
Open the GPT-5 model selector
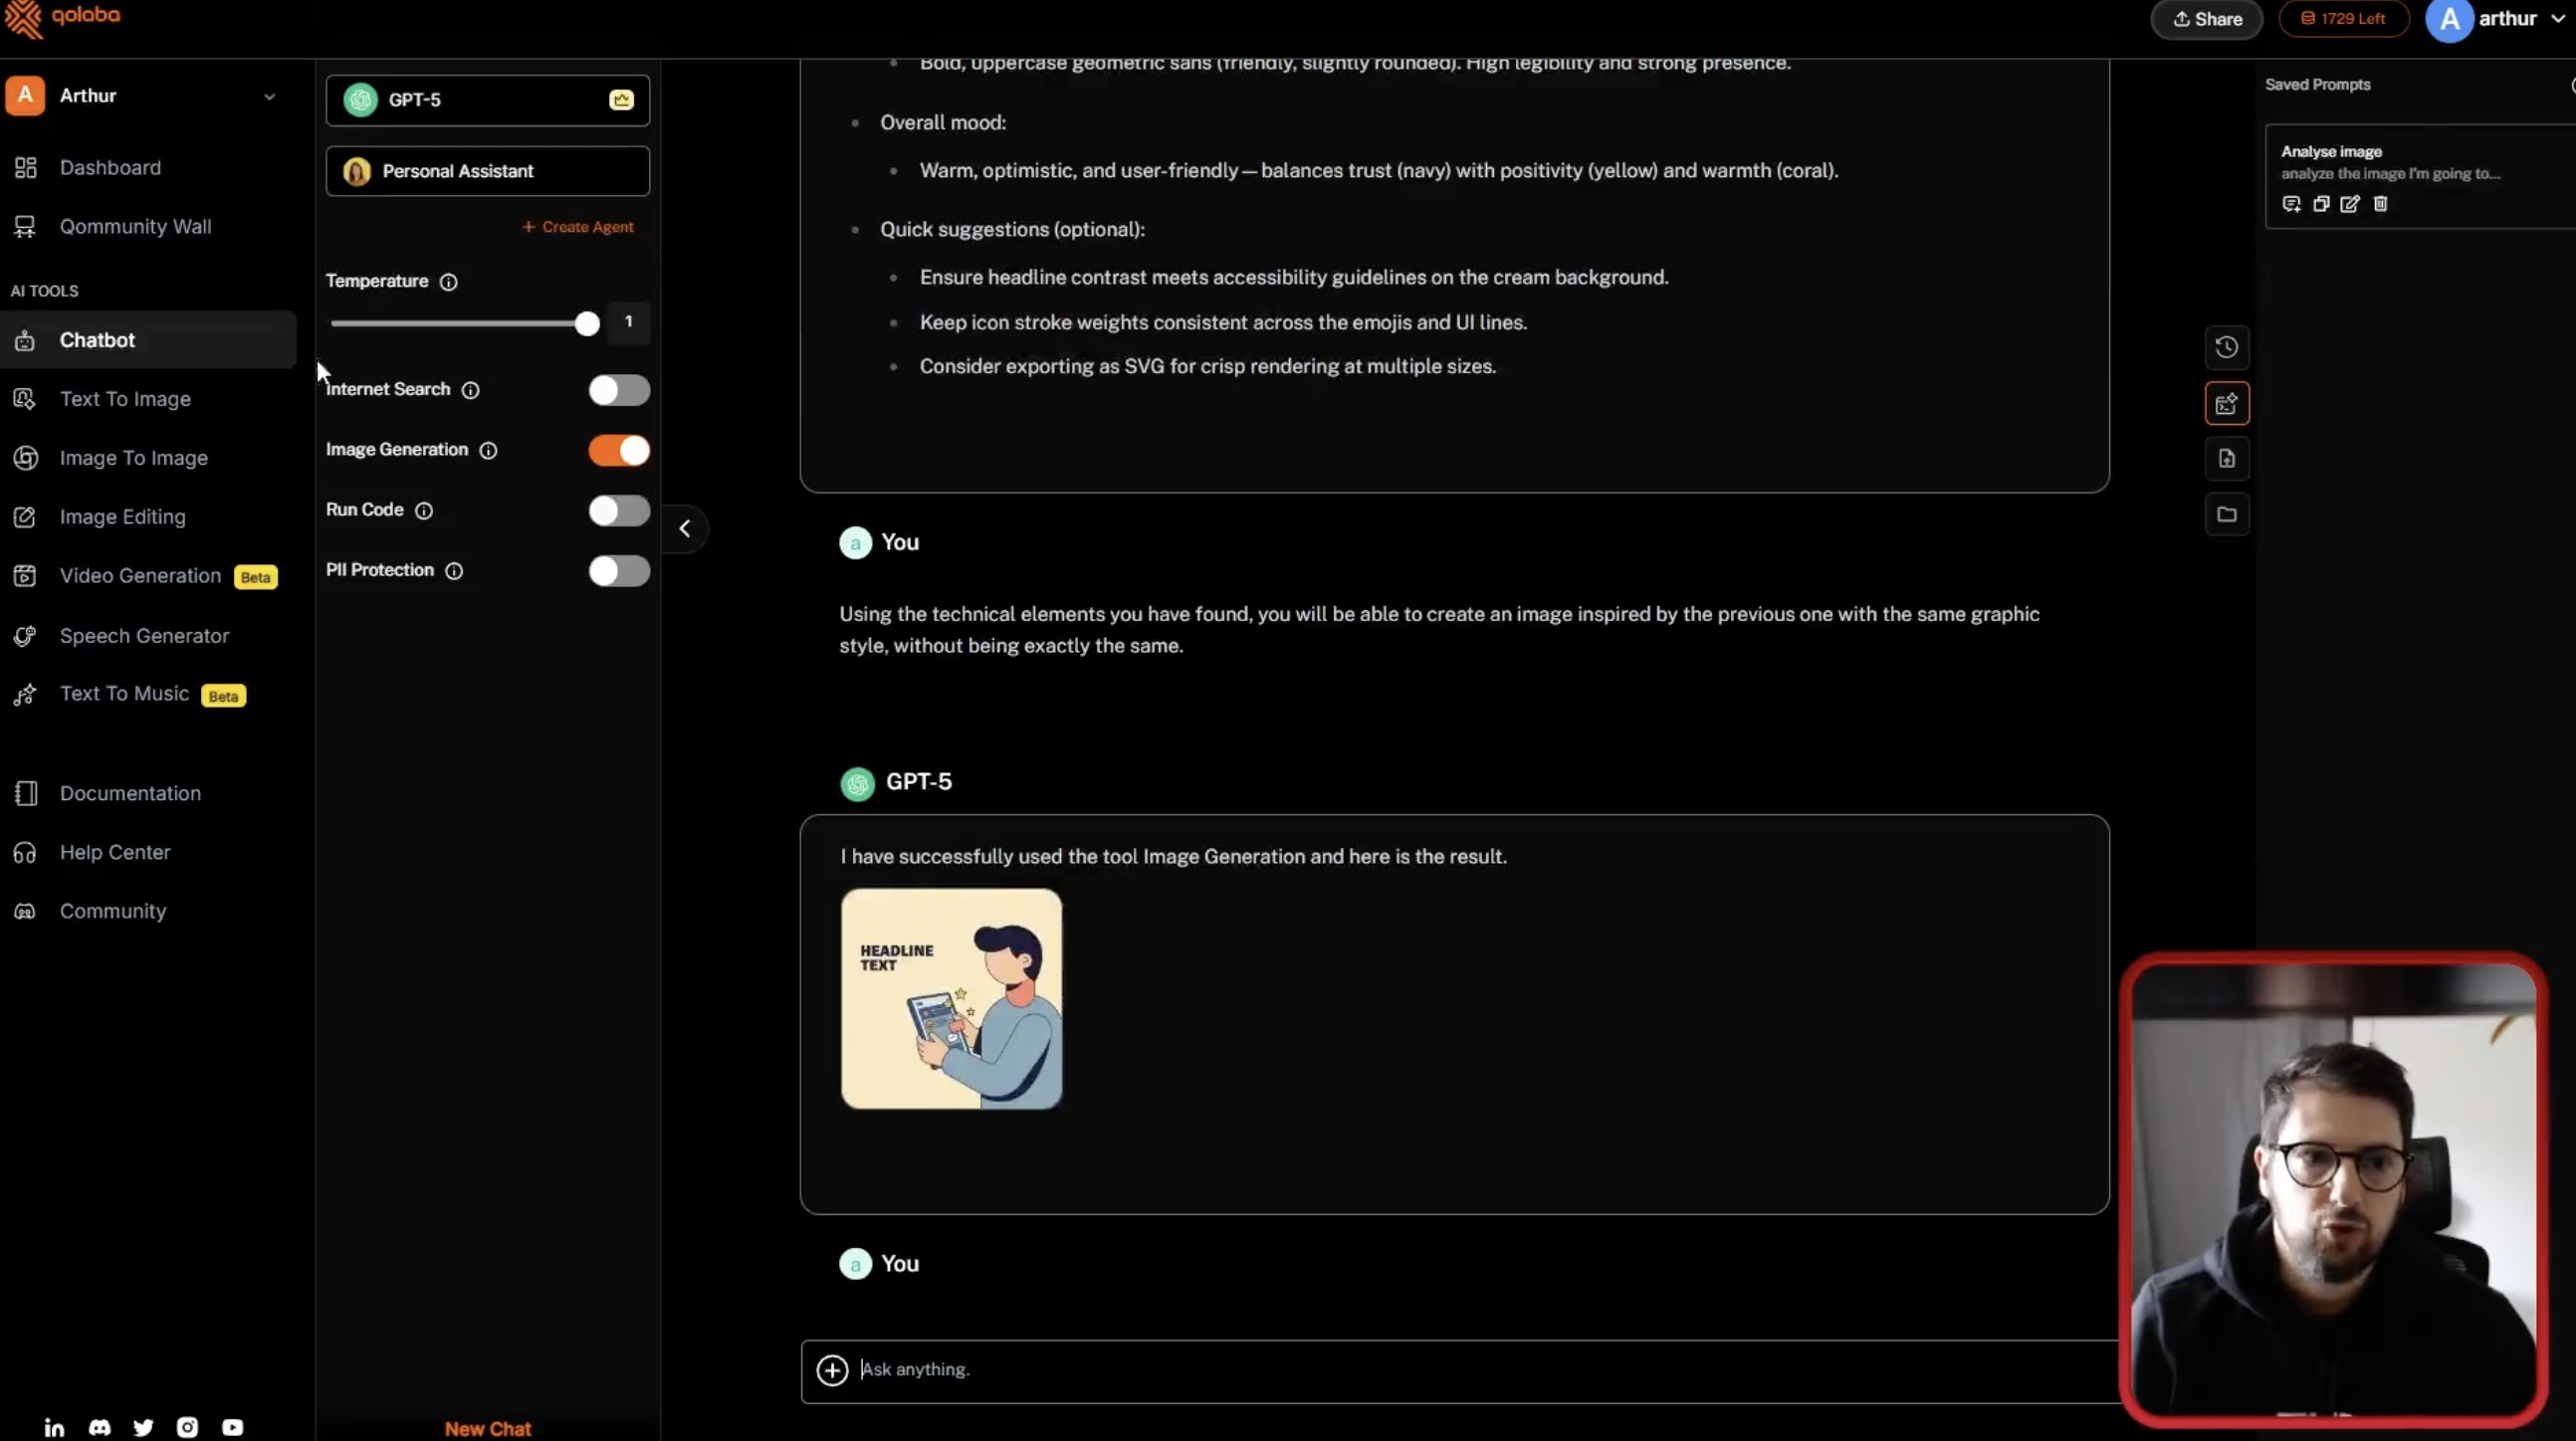pyautogui.click(x=487, y=100)
